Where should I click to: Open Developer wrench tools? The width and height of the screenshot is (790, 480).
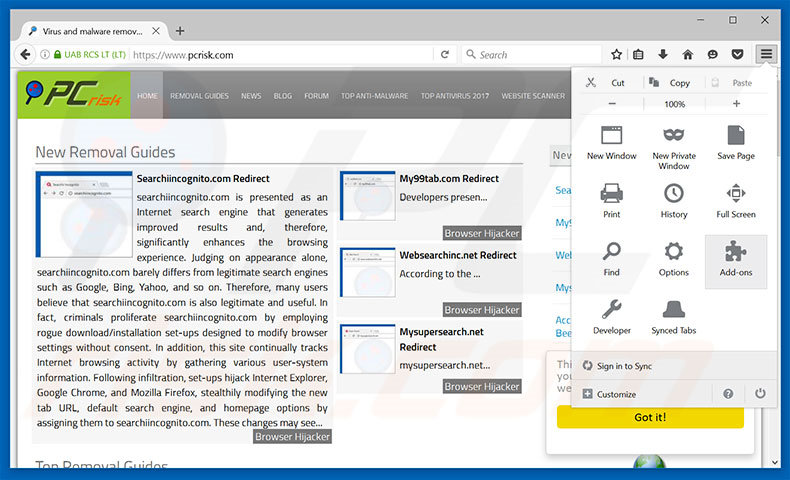pos(612,317)
